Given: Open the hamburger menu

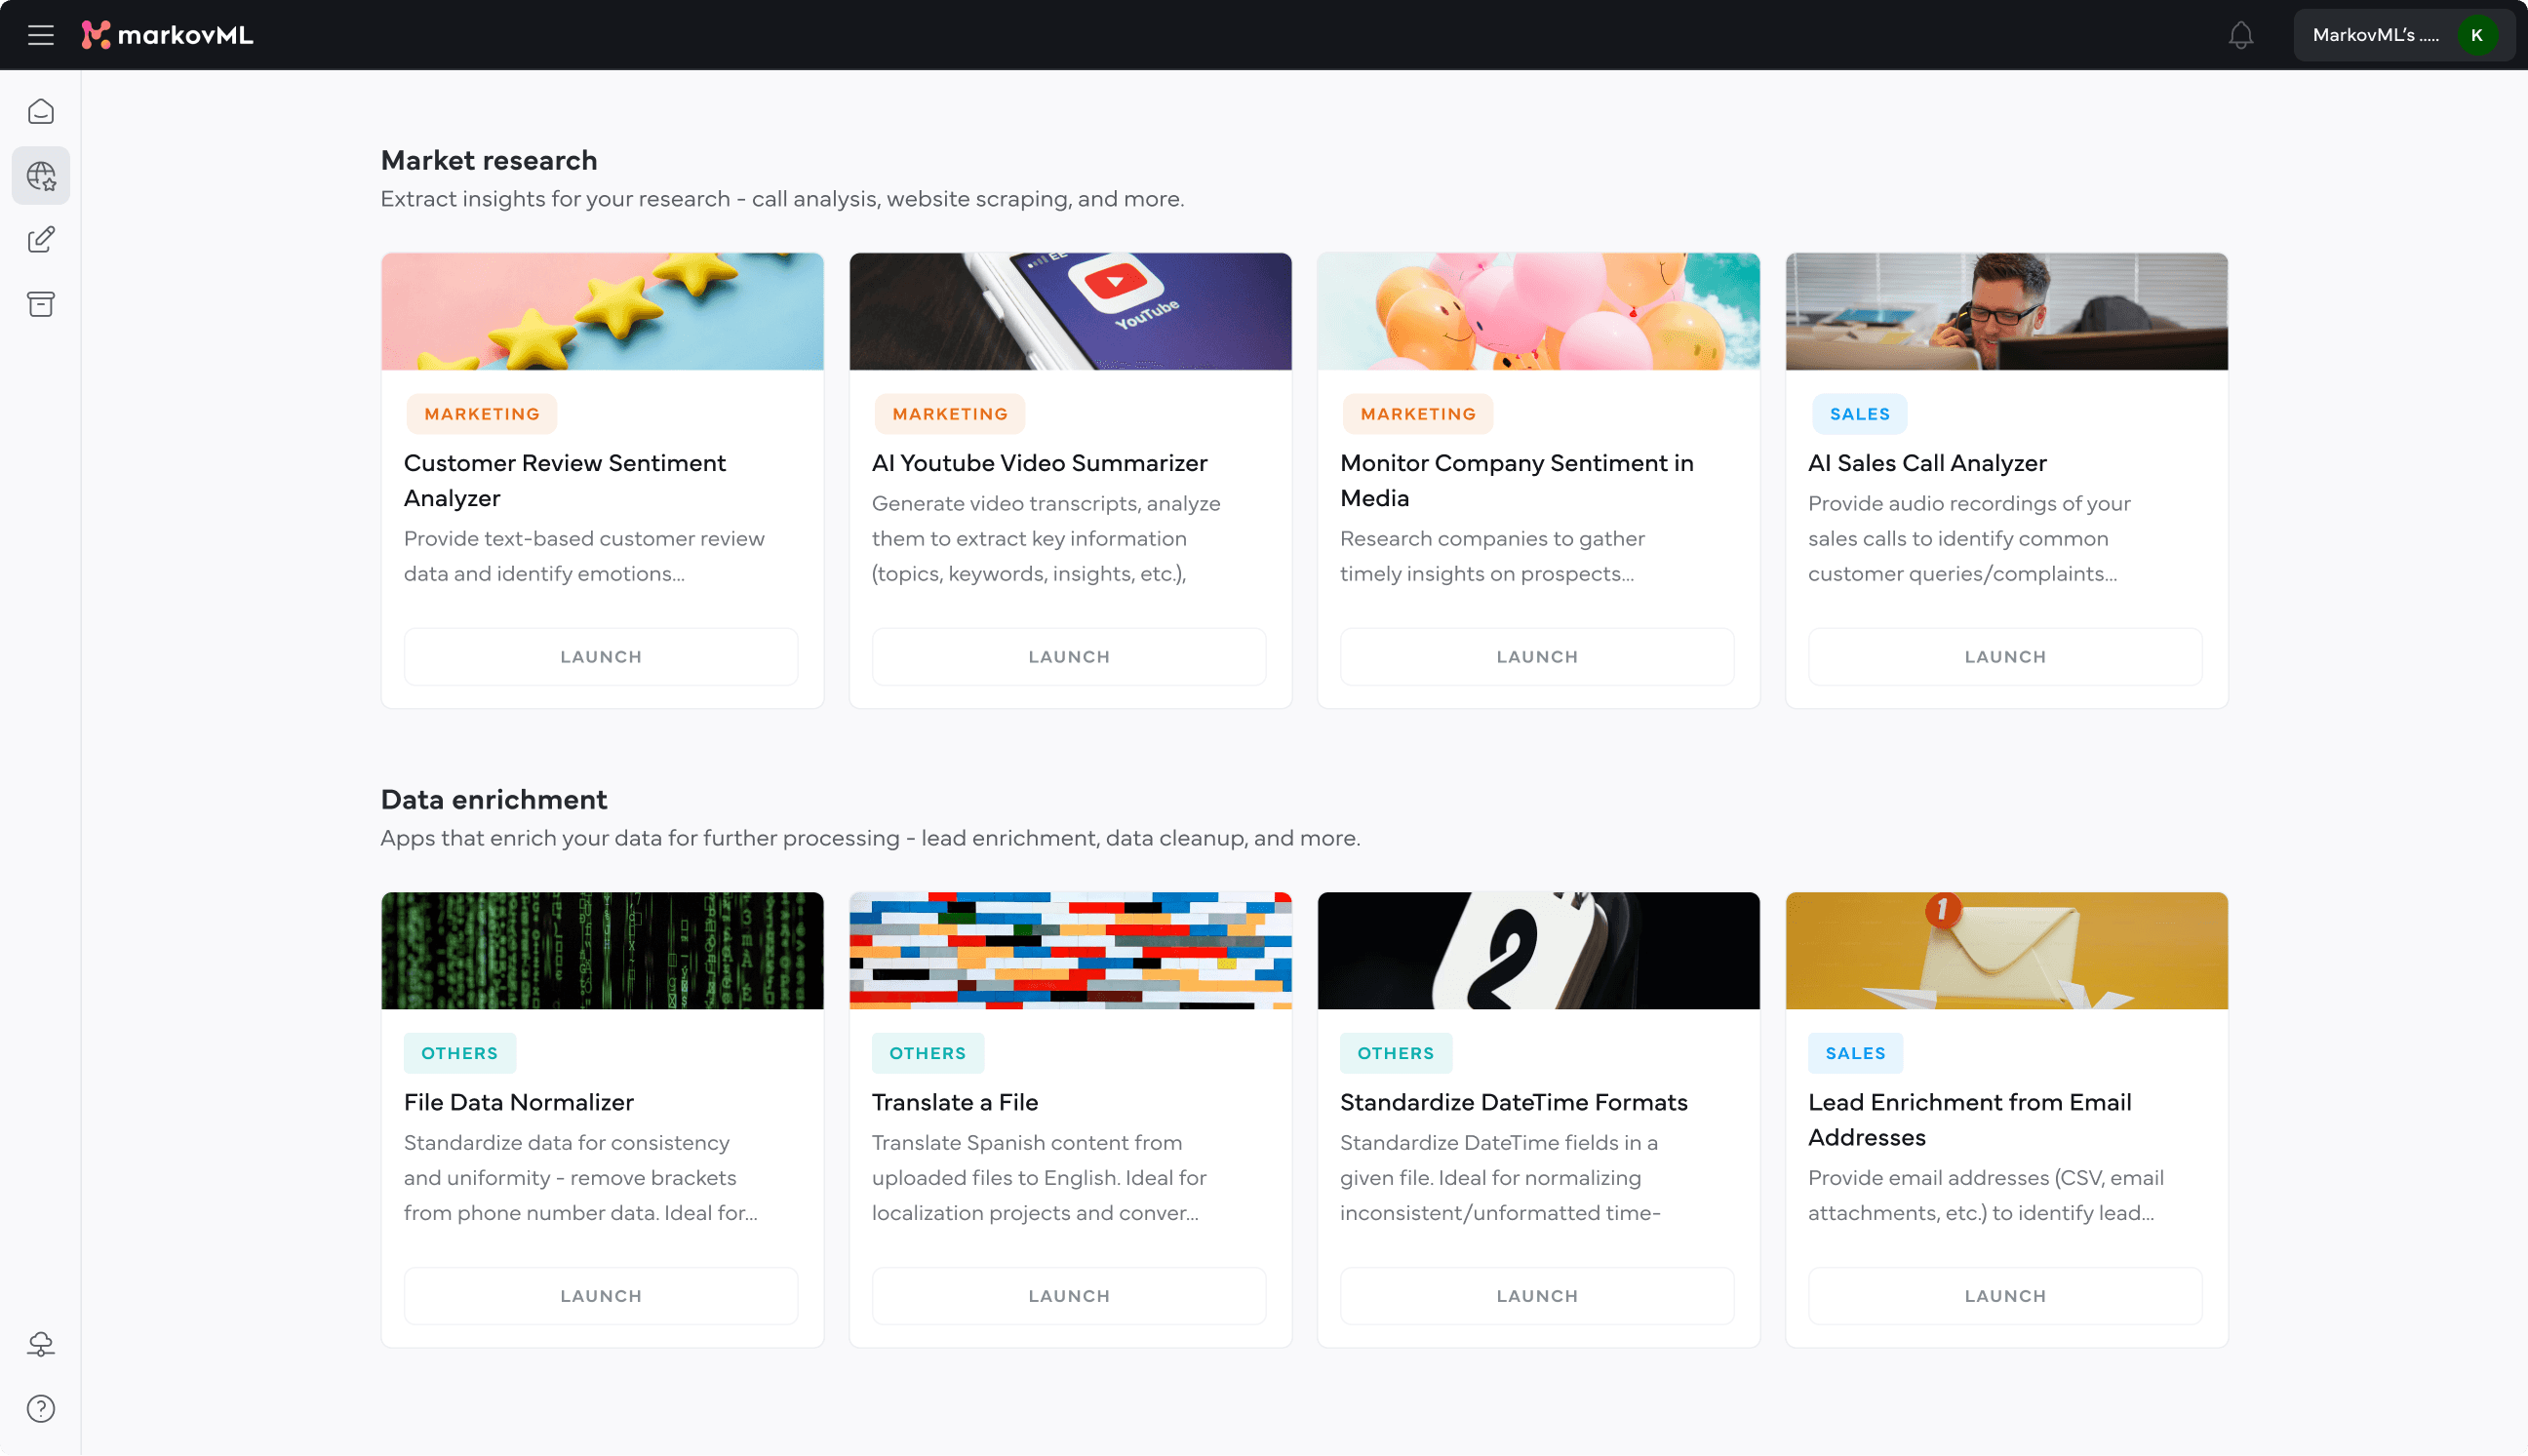Looking at the screenshot, I should coord(41,35).
